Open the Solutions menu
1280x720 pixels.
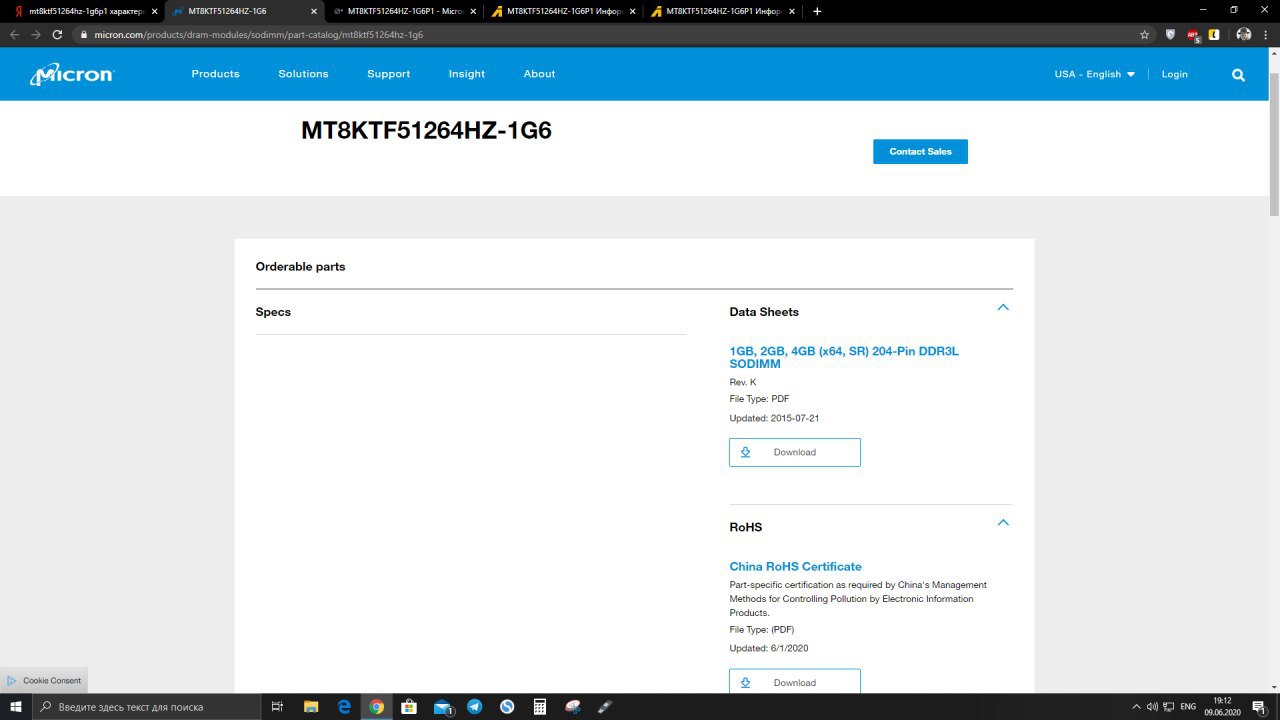(303, 74)
